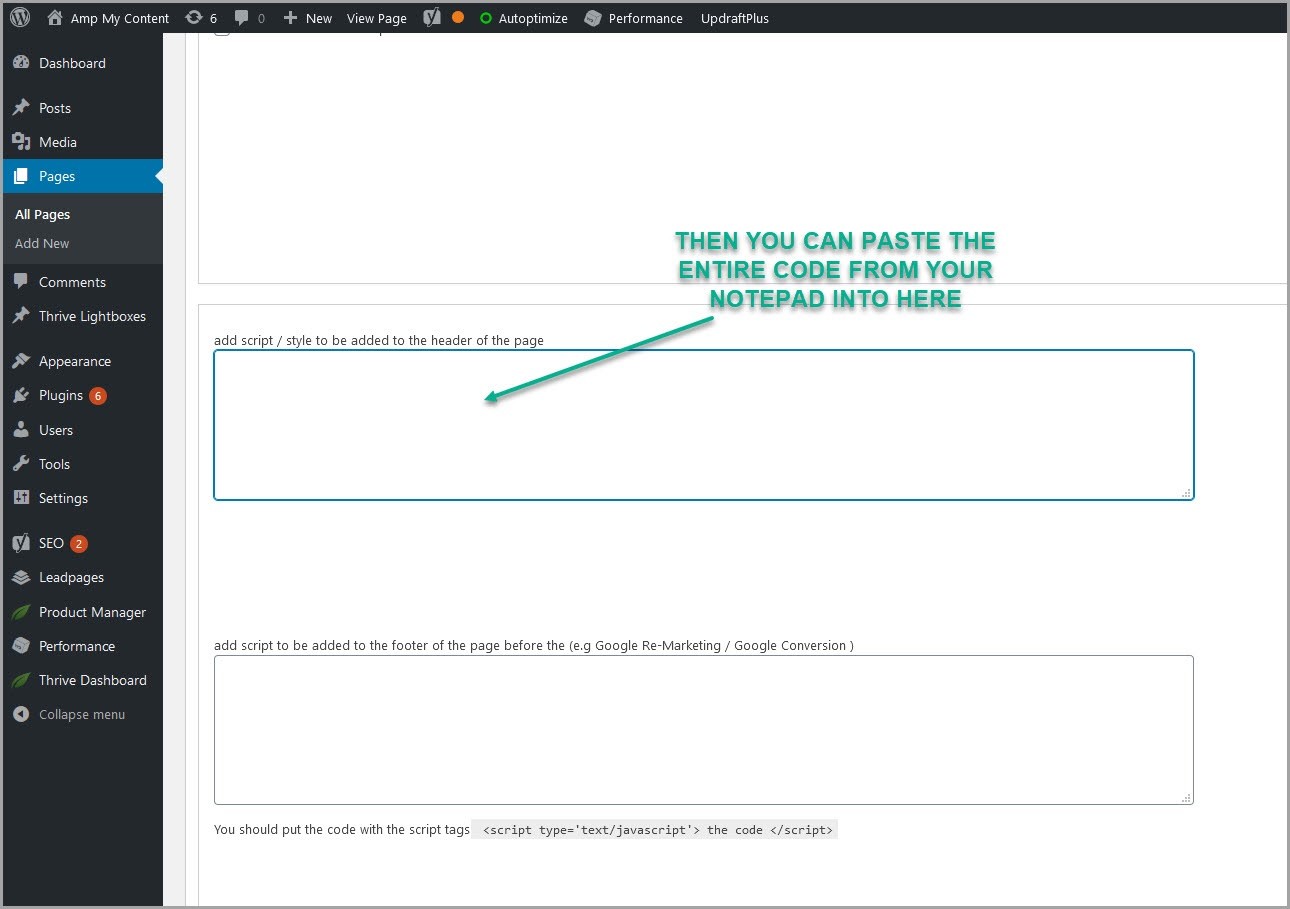Click the SEO menu icon with badge 2
Image resolution: width=1290 pixels, height=909 pixels.
(22, 543)
